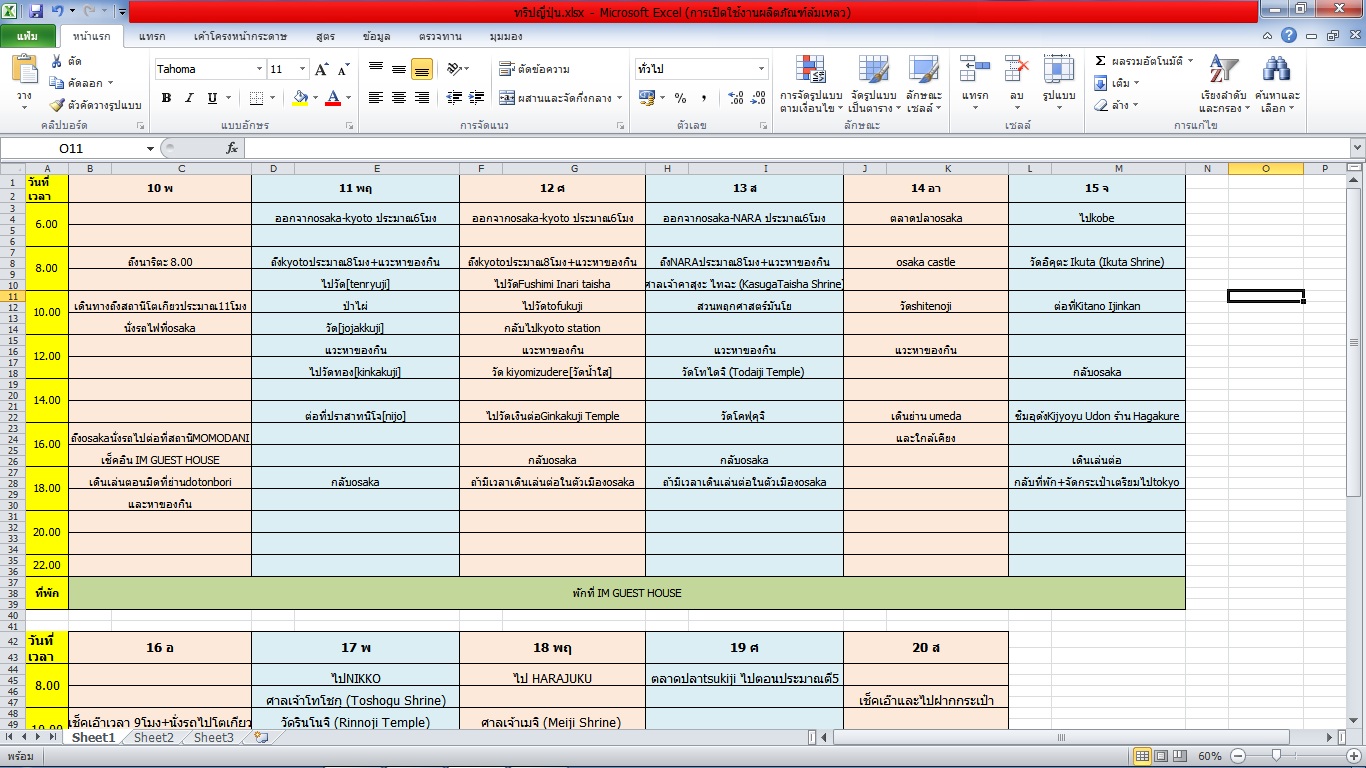Click the zoom slider handle
Image resolution: width=1366 pixels, height=768 pixels.
tap(1276, 756)
